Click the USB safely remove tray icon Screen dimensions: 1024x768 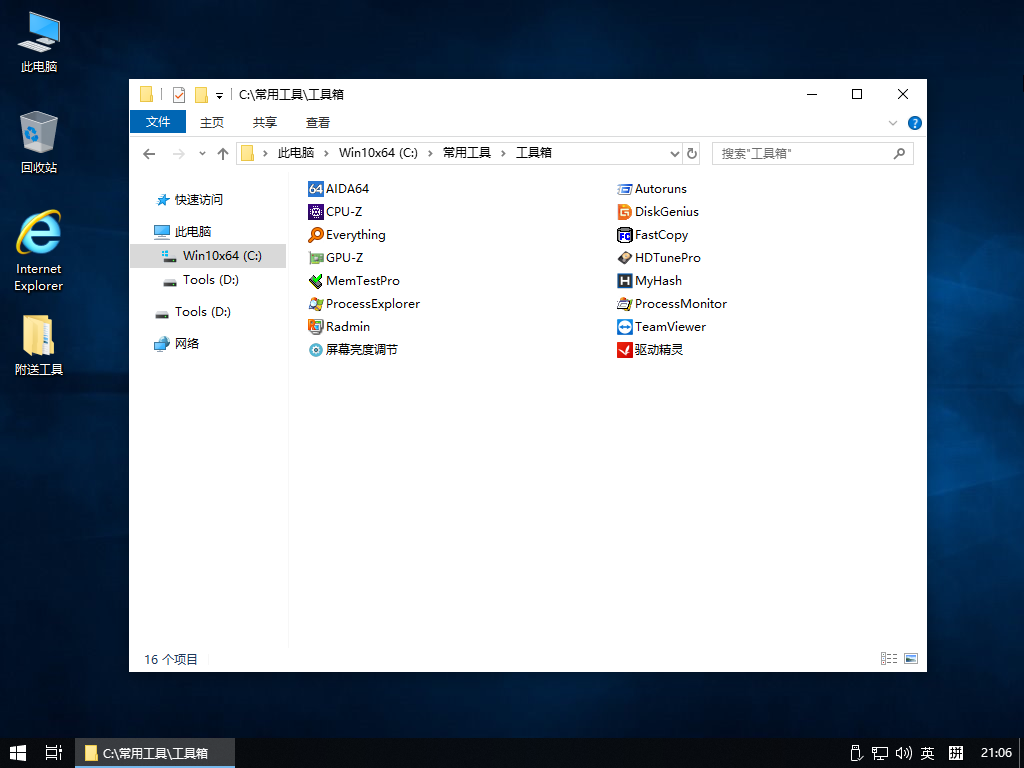point(857,753)
